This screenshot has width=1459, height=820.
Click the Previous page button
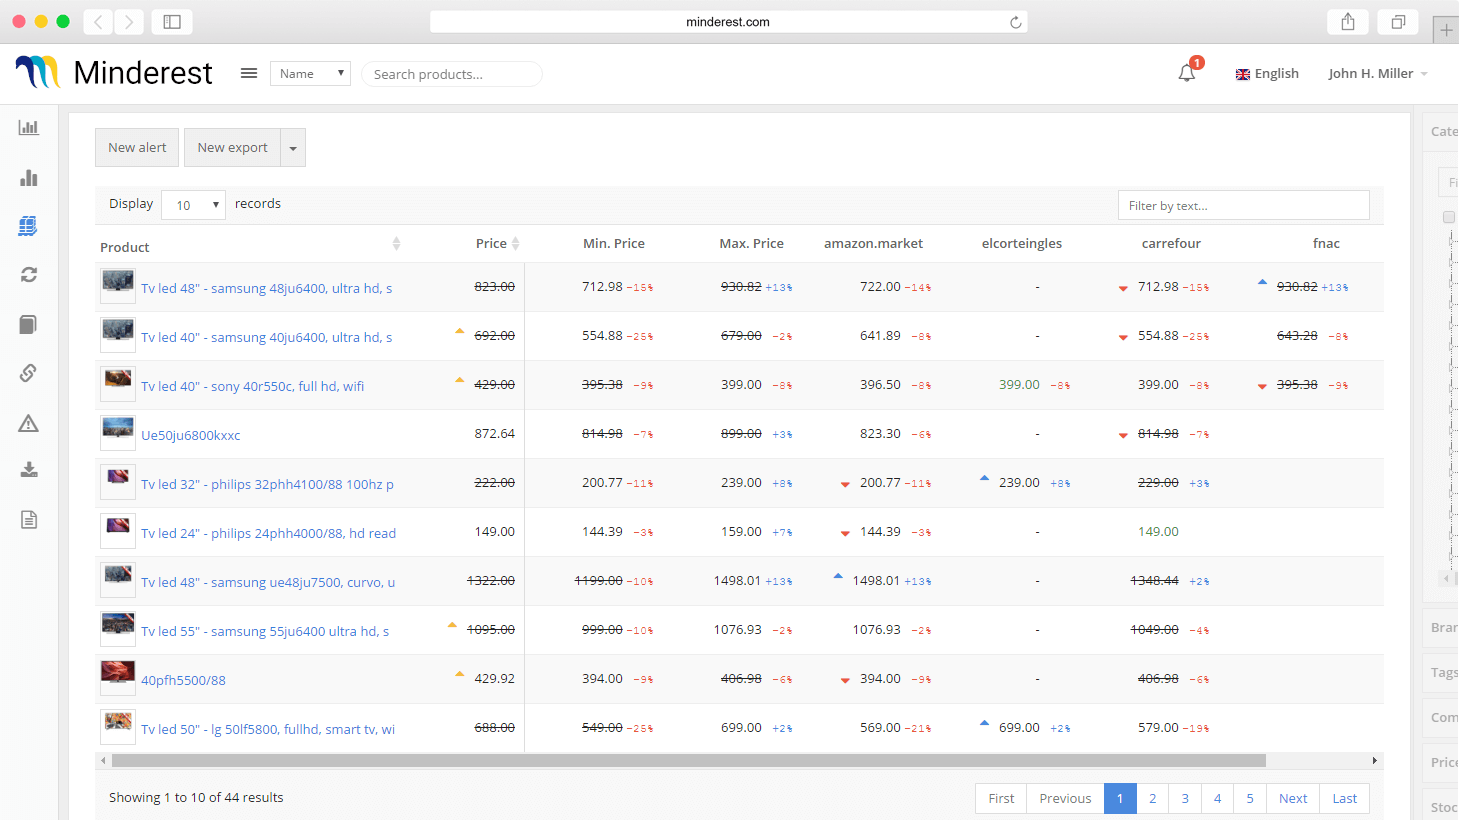click(x=1065, y=798)
